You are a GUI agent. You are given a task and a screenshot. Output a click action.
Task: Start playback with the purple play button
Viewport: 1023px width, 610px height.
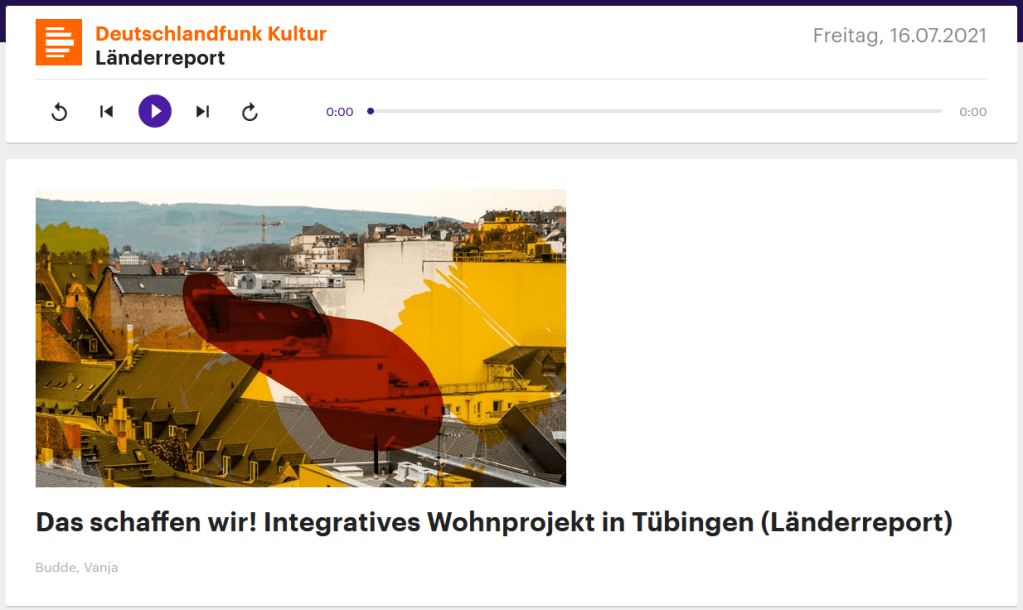pyautogui.click(x=155, y=111)
